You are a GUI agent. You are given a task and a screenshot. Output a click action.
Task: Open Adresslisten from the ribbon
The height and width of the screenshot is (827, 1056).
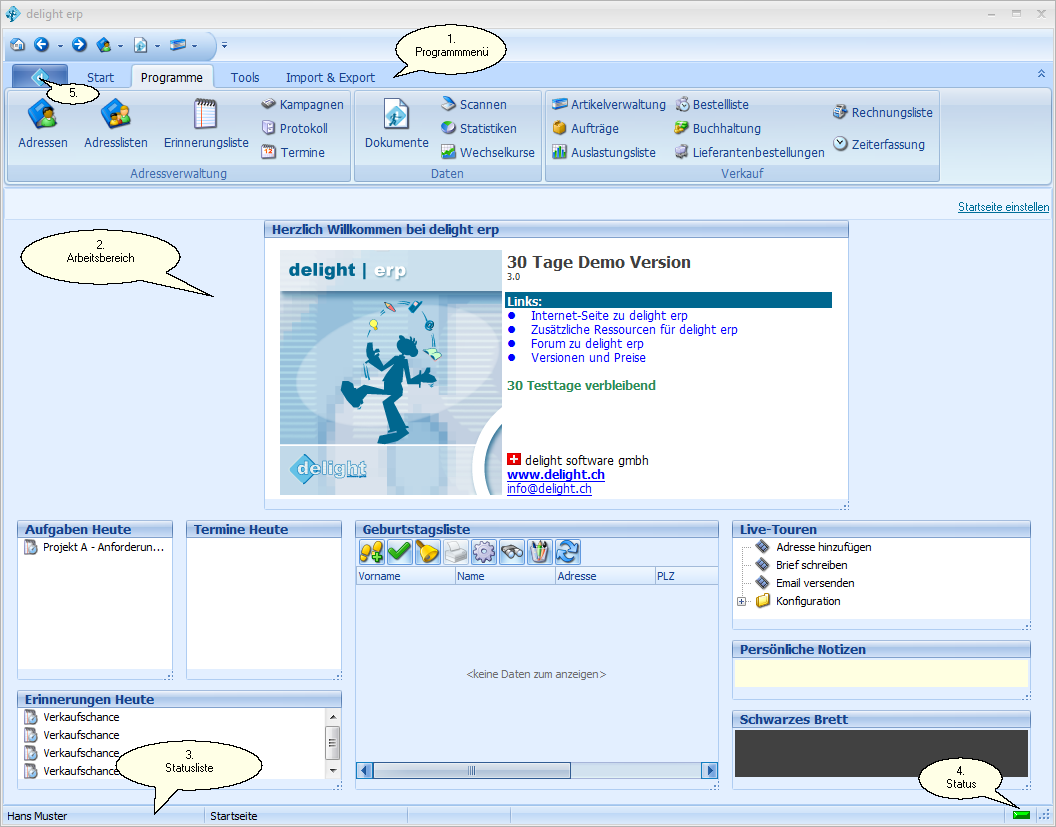(115, 124)
